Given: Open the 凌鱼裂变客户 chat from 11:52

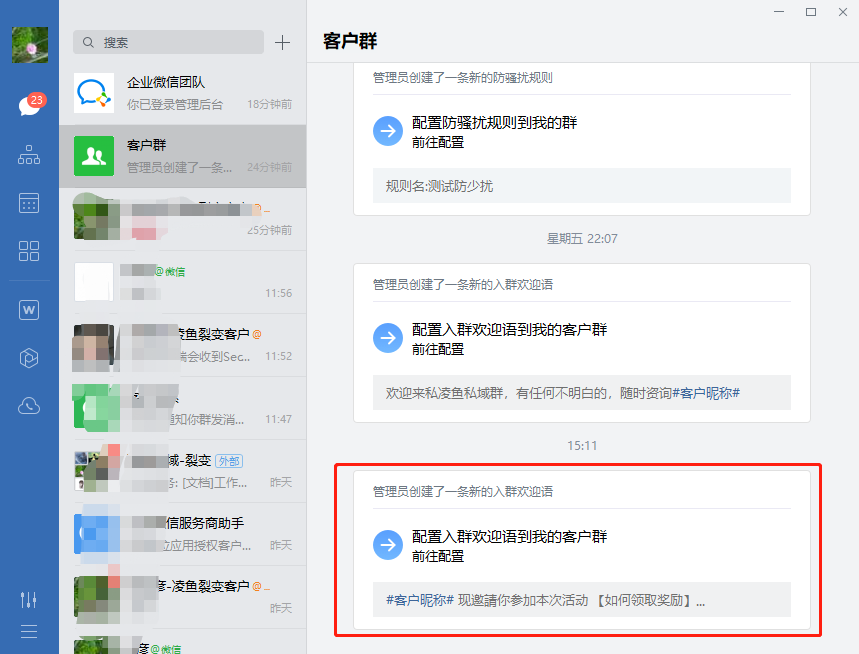Looking at the screenshot, I should (x=182, y=343).
